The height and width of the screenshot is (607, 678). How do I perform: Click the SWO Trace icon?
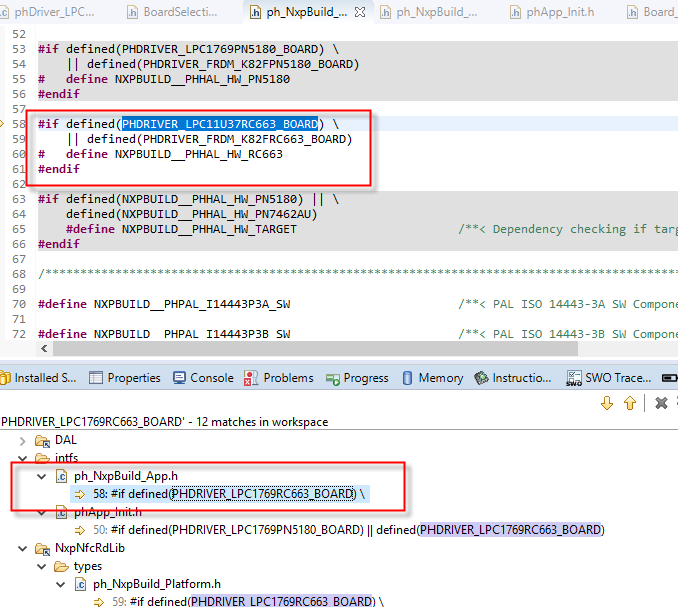point(574,378)
